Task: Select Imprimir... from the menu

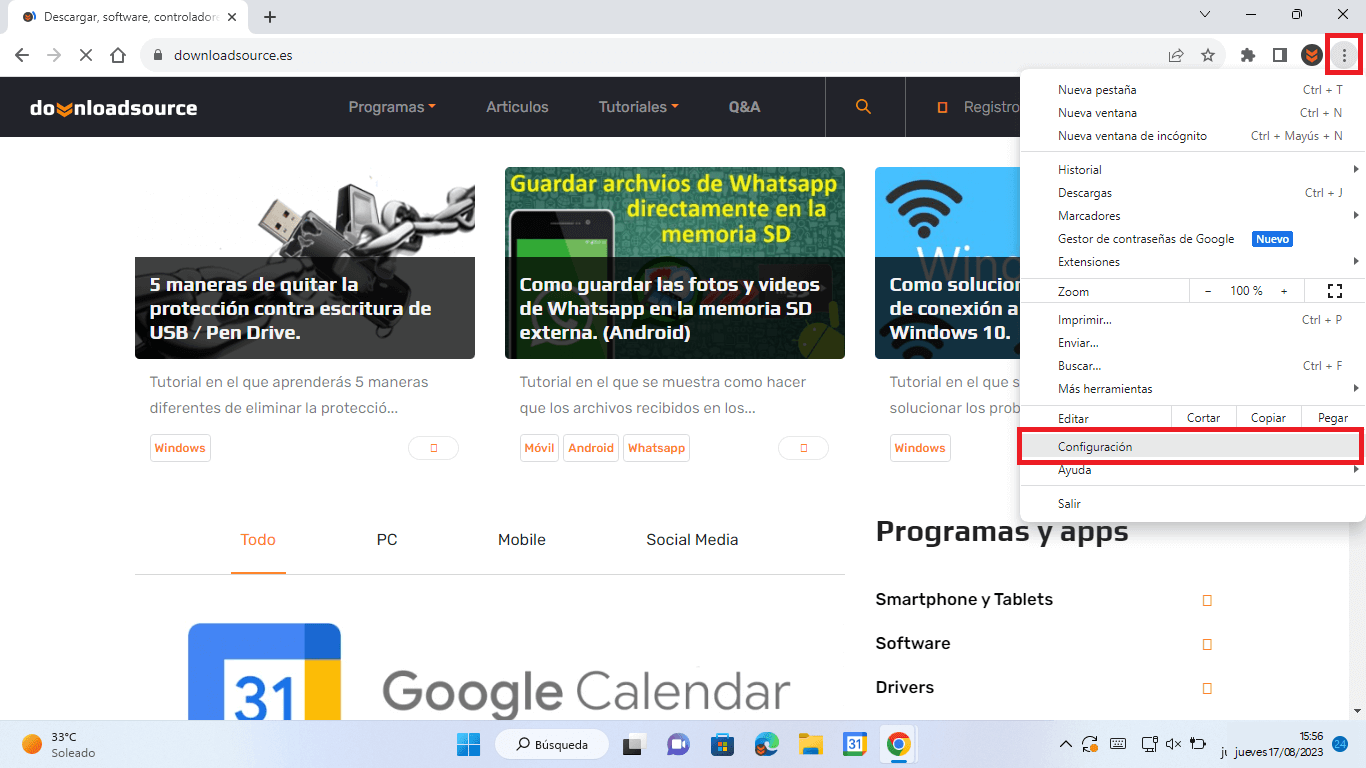Action: [x=1192, y=320]
